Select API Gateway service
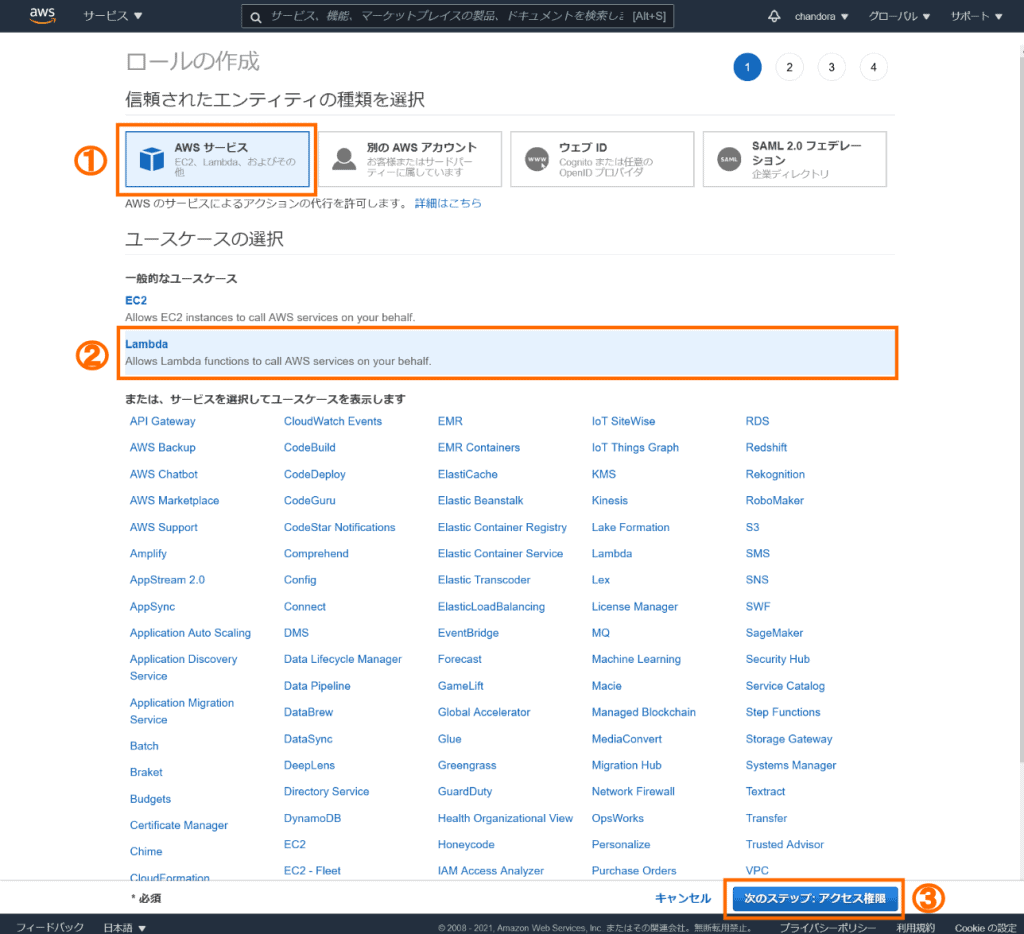This screenshot has width=1024, height=934. [163, 421]
